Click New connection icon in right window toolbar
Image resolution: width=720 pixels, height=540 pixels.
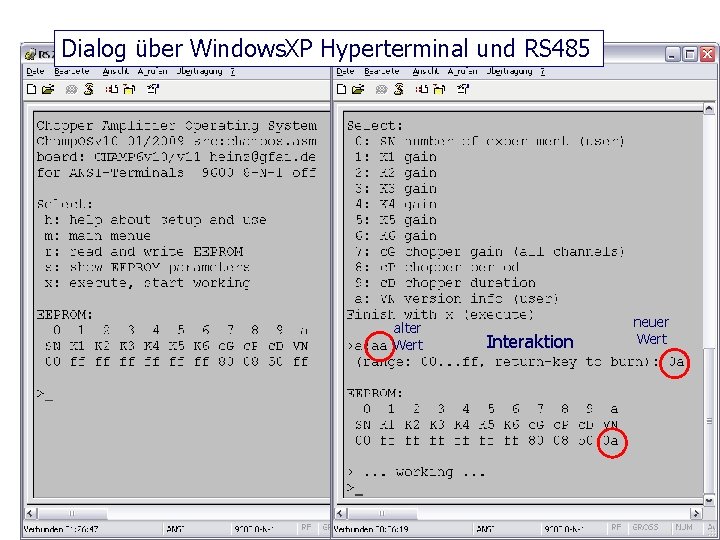click(x=342, y=89)
